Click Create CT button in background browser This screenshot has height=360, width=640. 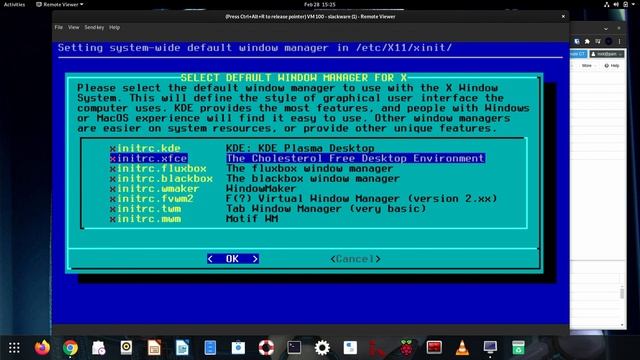point(578,54)
